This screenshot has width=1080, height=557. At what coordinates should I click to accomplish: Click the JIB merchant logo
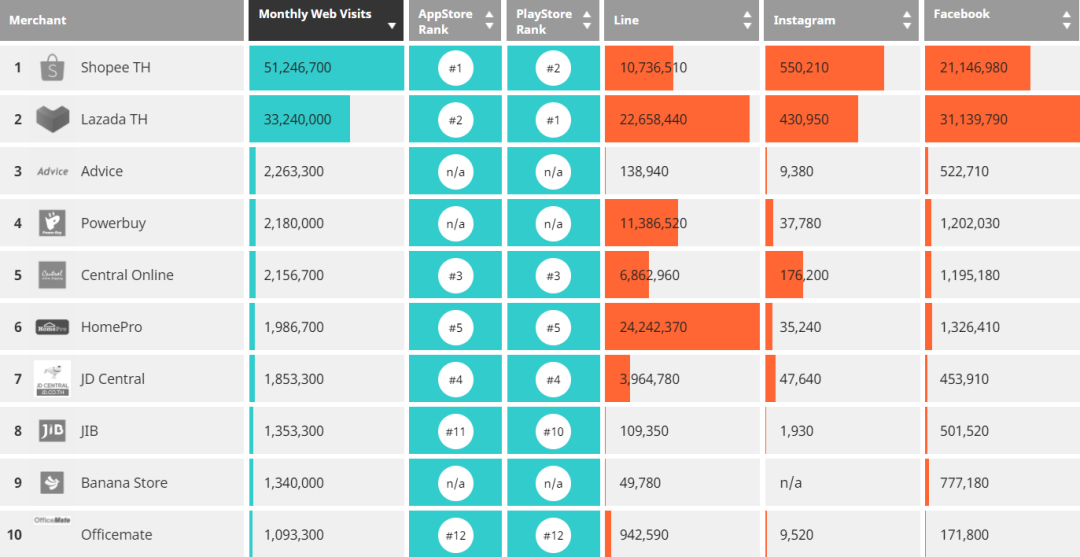click(x=52, y=431)
